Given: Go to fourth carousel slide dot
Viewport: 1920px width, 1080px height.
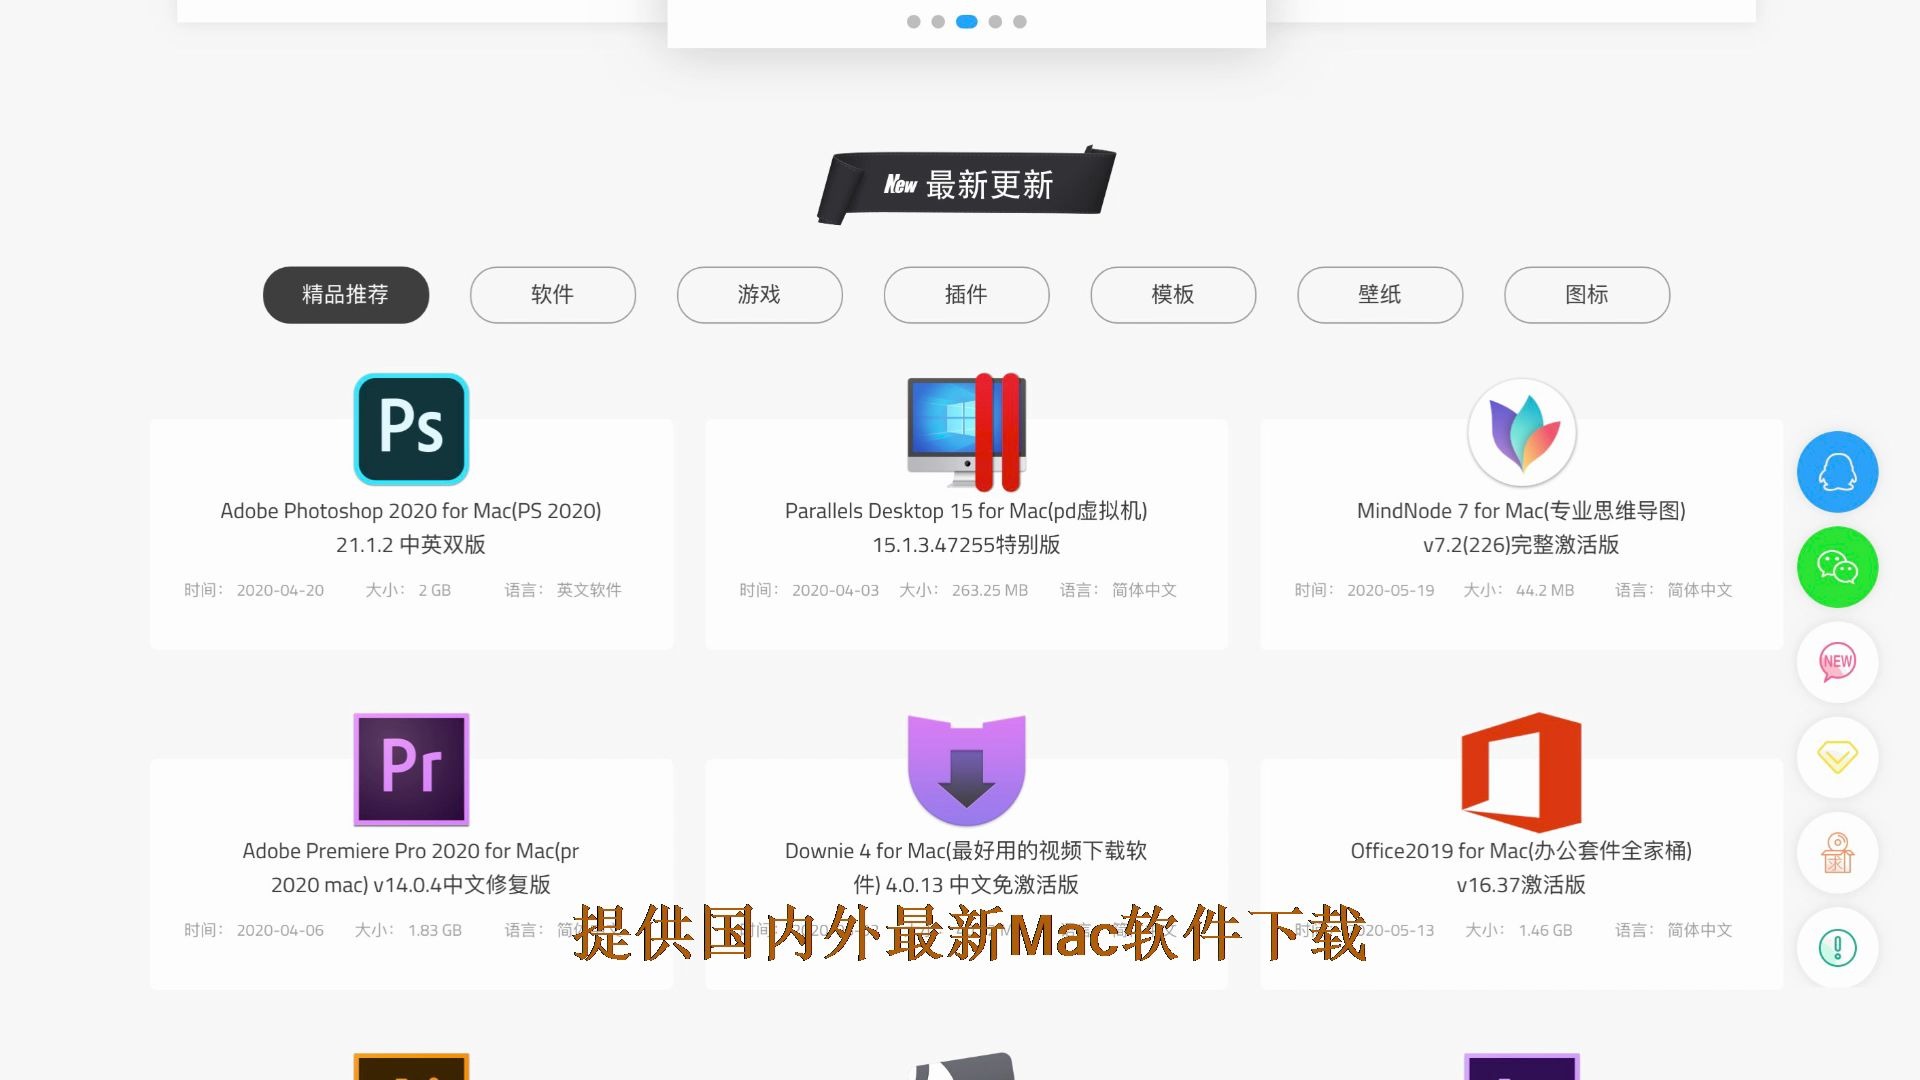Looking at the screenshot, I should (995, 22).
